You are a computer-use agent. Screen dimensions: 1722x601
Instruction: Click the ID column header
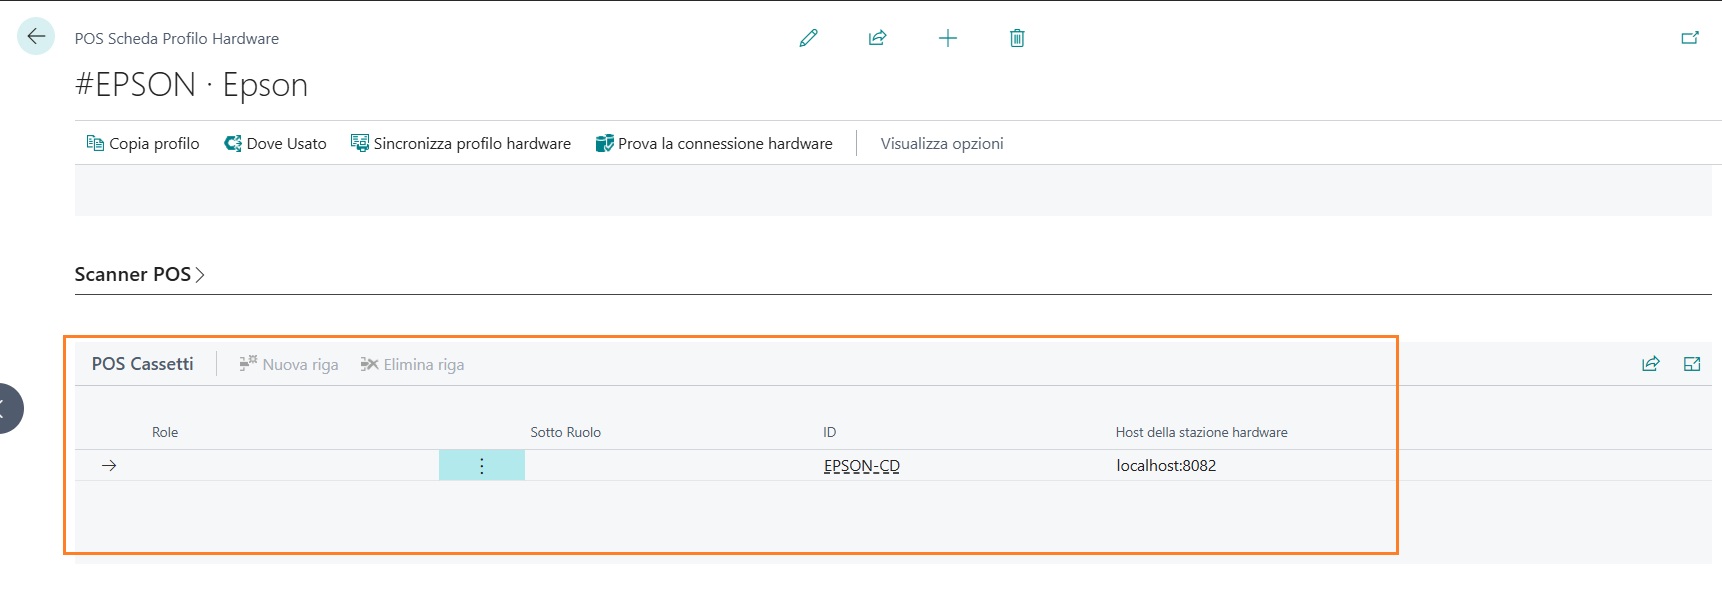[x=829, y=432]
